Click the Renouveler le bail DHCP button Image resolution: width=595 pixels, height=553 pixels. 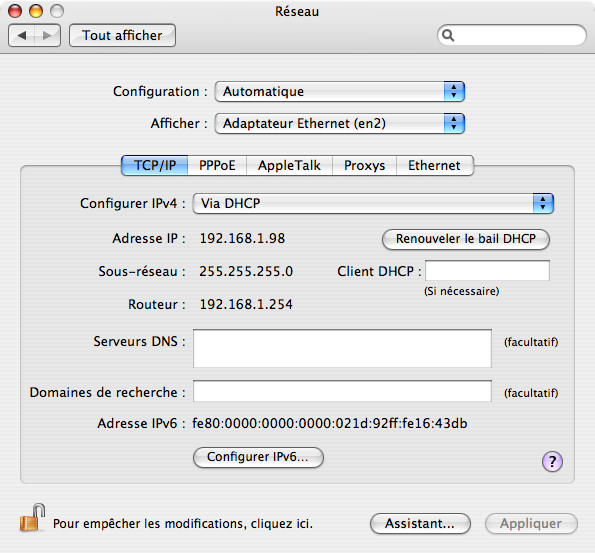coord(466,239)
